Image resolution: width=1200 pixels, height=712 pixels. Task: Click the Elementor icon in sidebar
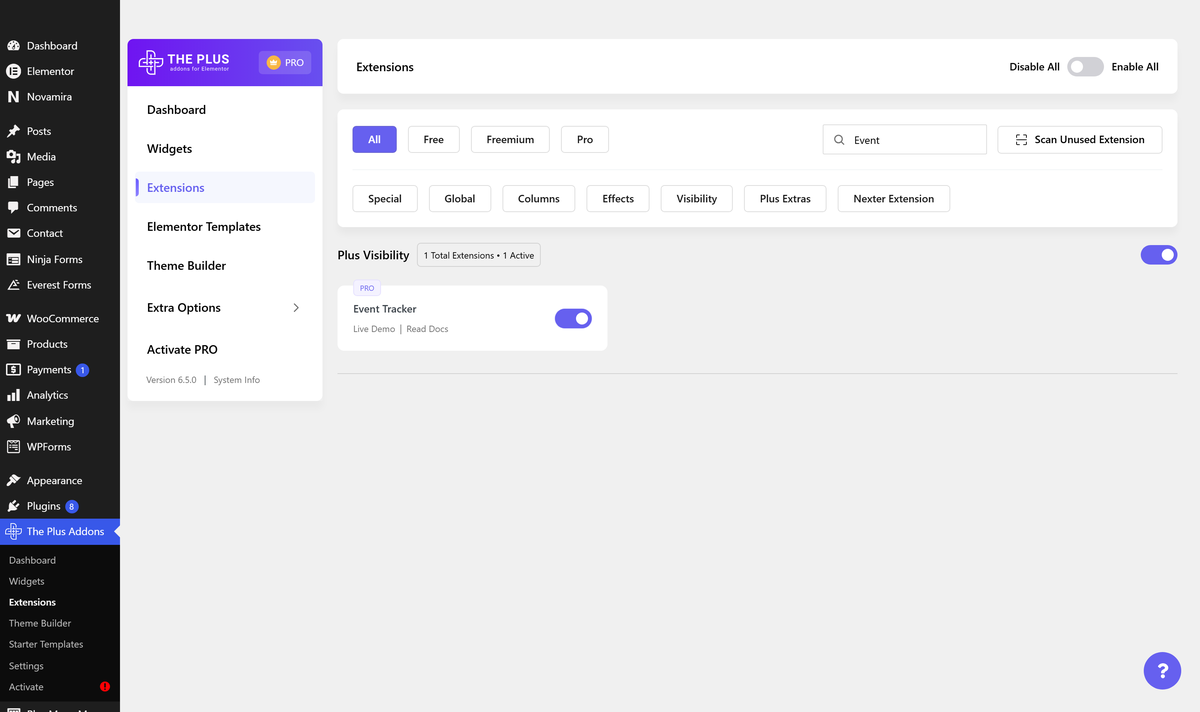pyautogui.click(x=14, y=72)
